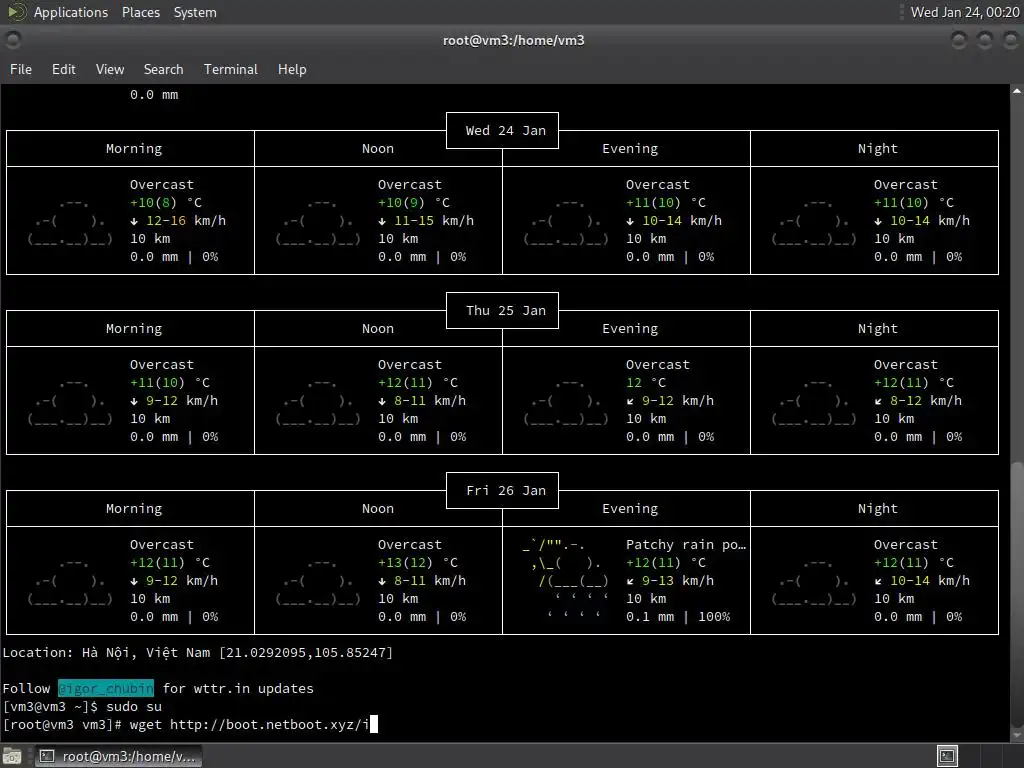
Task: Click the '+10(8) °C' temperature in Wed morning
Action: (166, 202)
